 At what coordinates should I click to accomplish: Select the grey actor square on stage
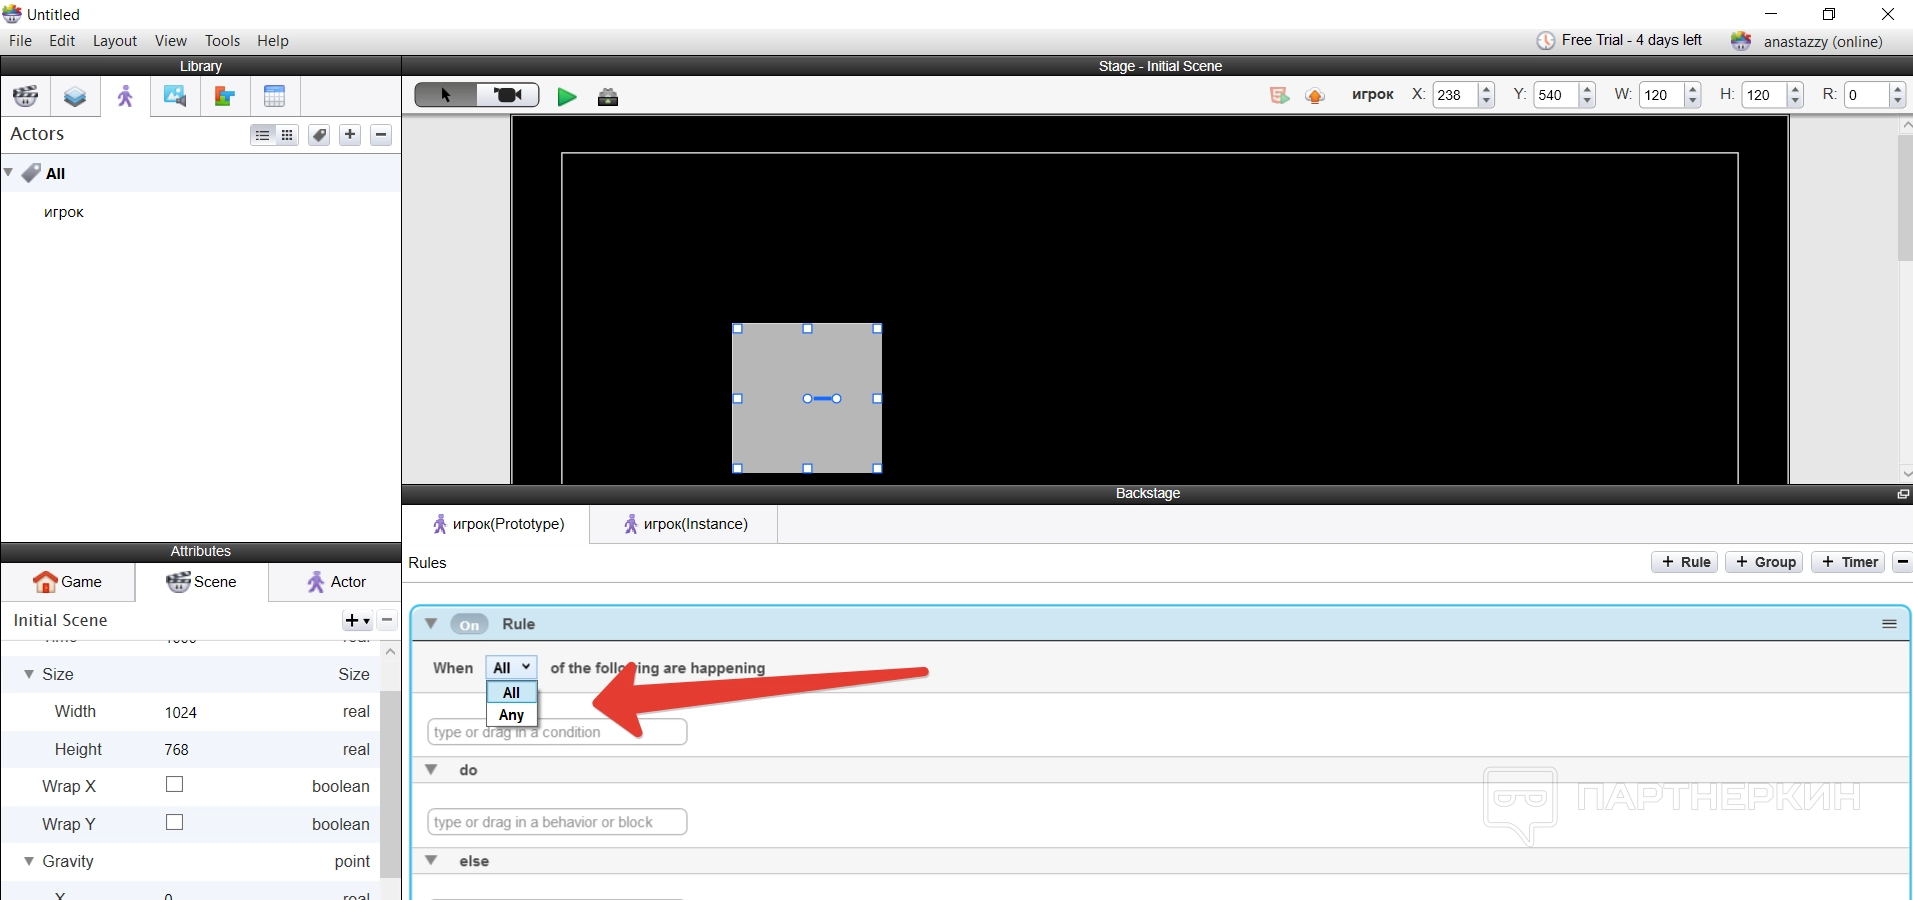point(807,398)
